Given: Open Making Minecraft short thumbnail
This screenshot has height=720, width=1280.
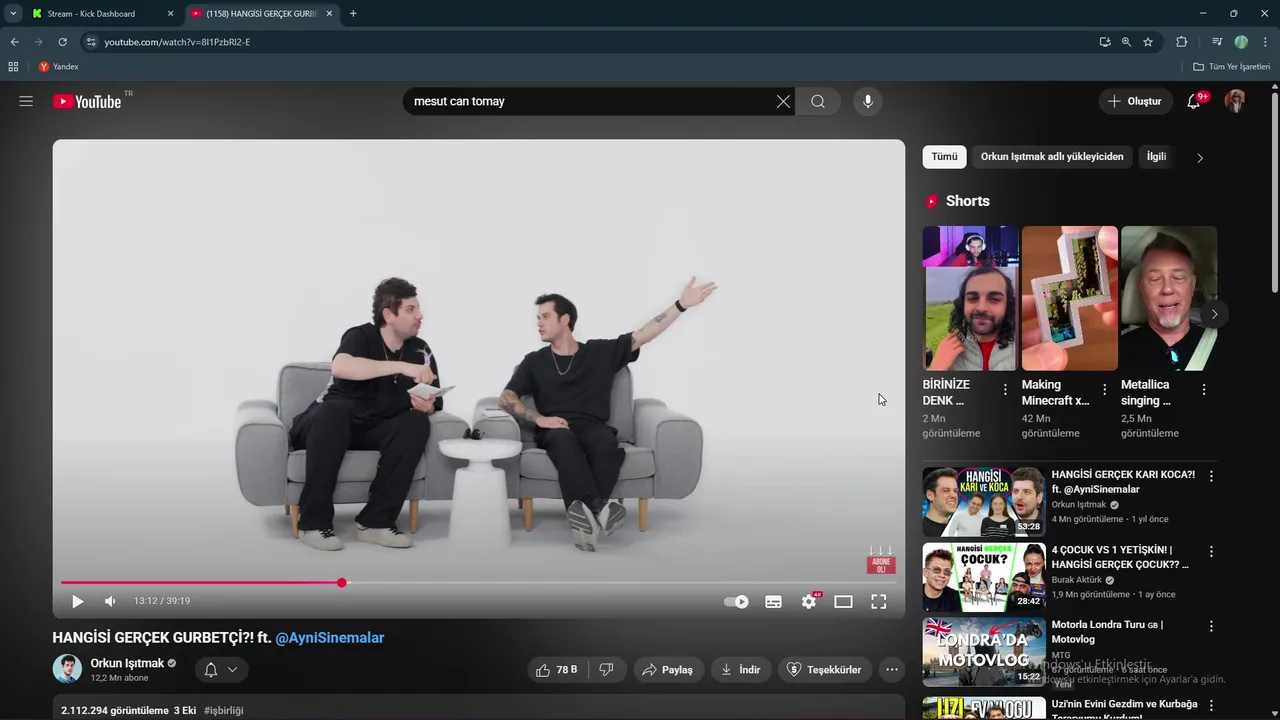Looking at the screenshot, I should click(1069, 298).
